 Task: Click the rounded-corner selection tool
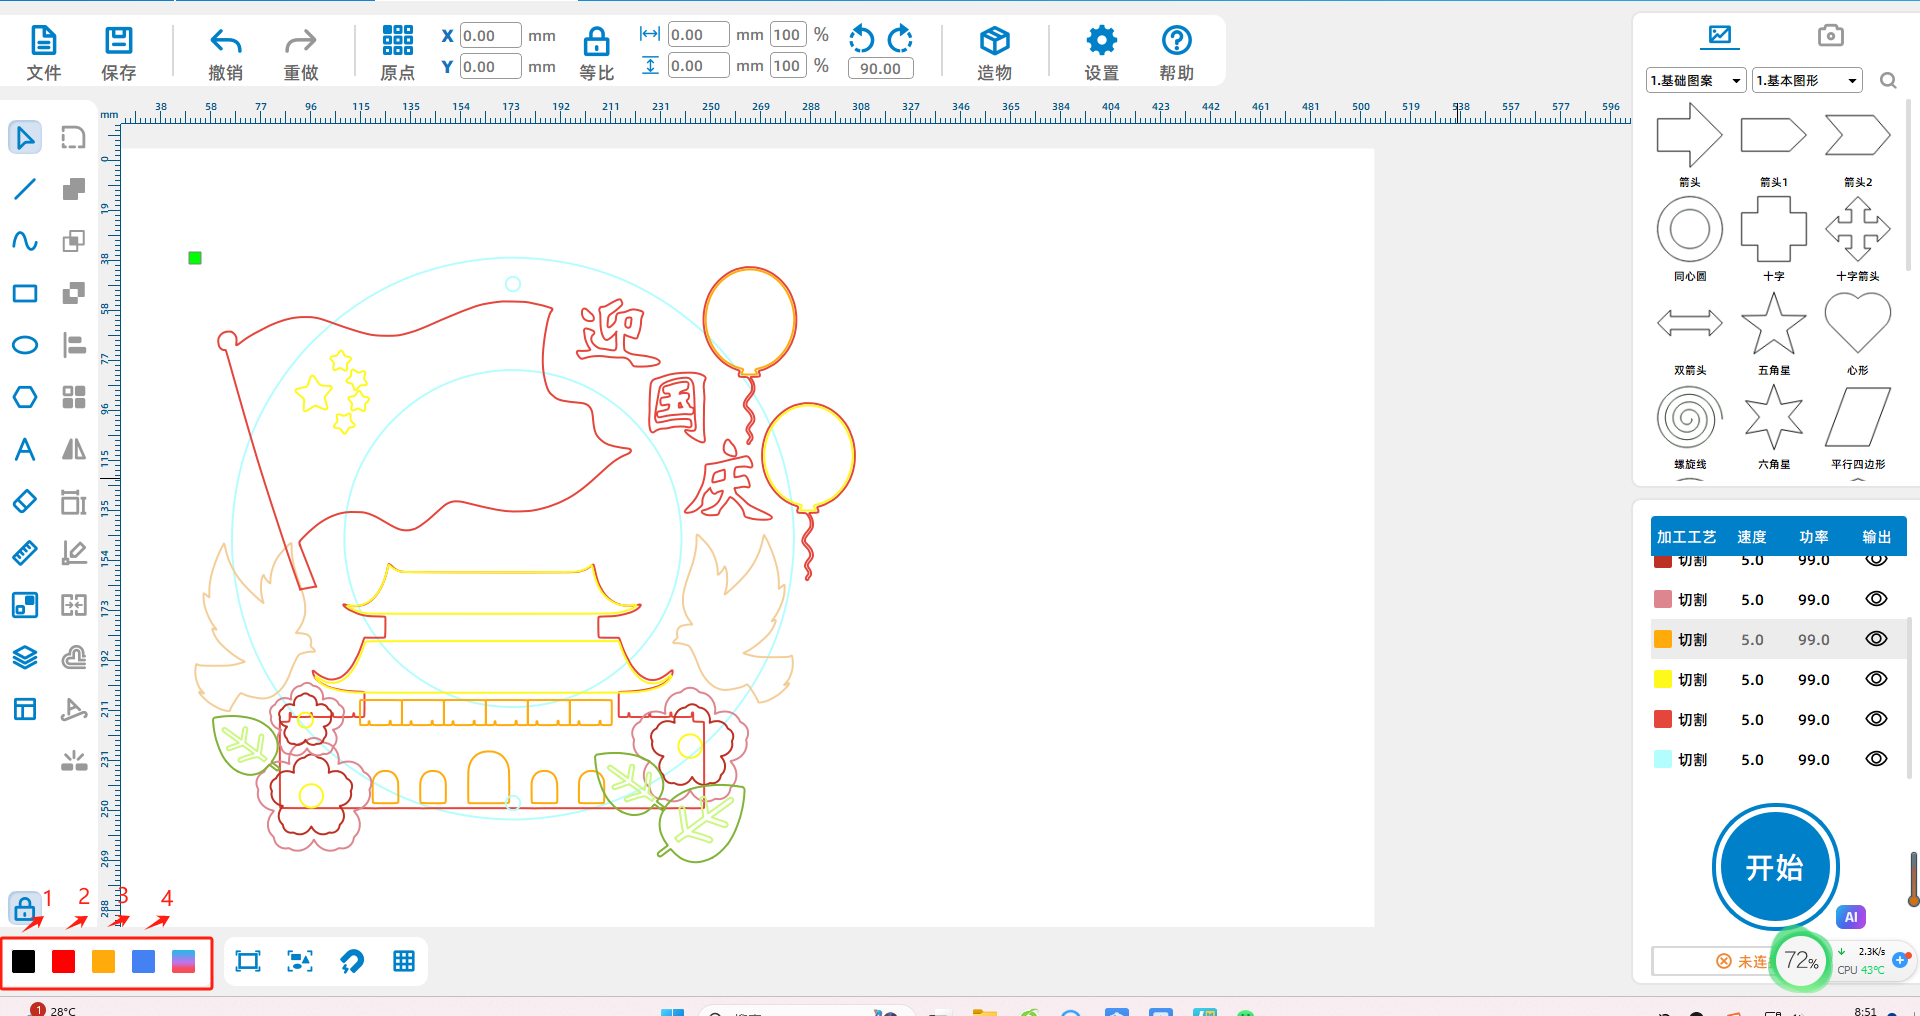click(74, 137)
